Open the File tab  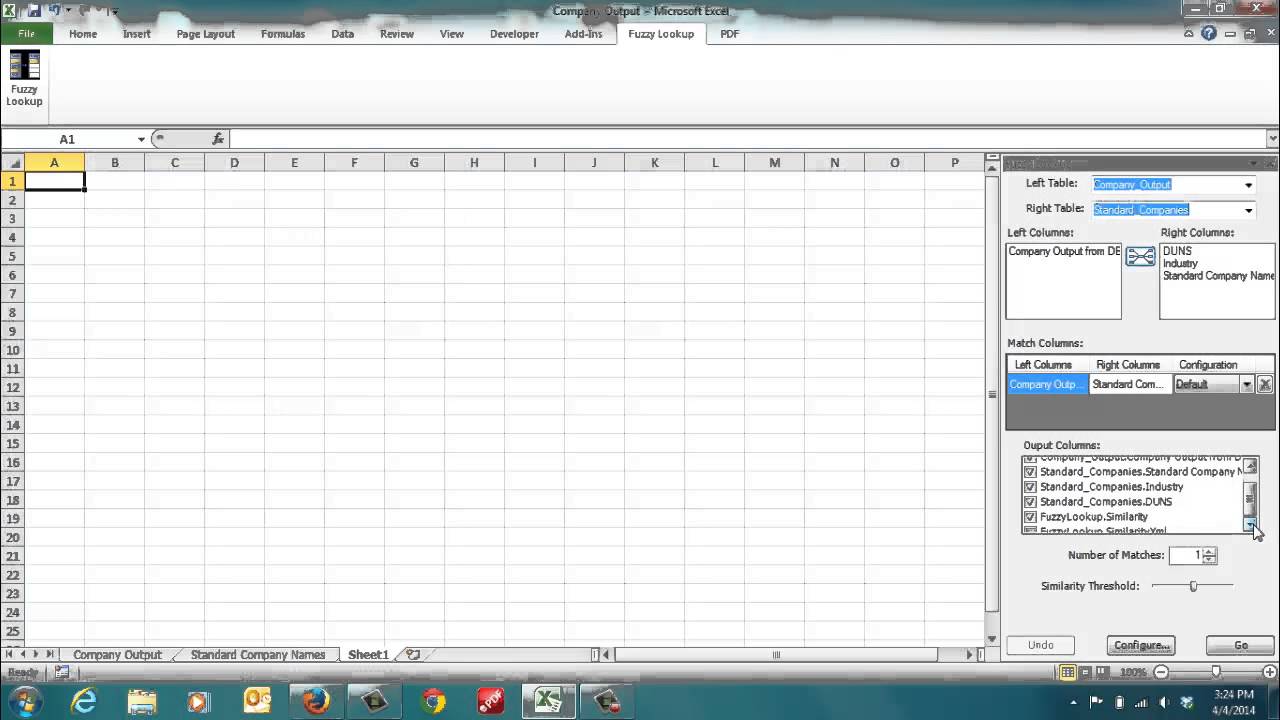[x=26, y=34]
